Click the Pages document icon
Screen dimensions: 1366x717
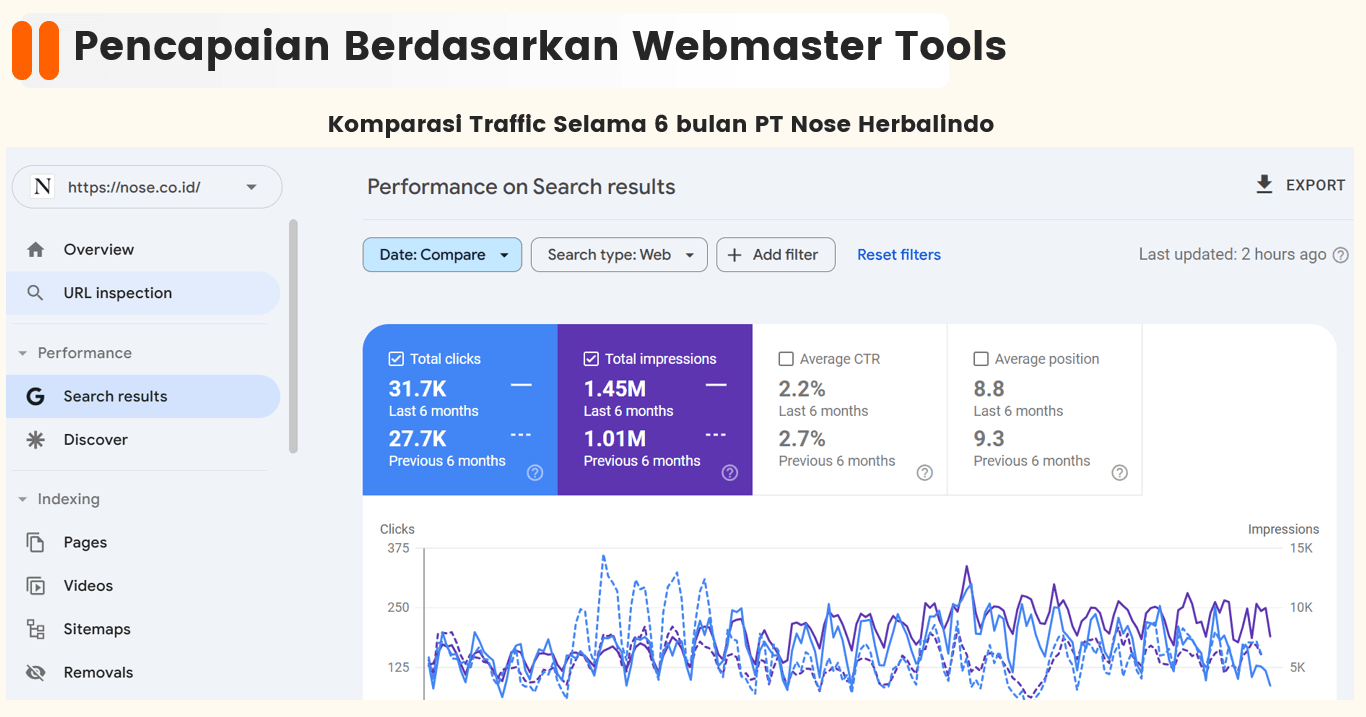point(36,543)
